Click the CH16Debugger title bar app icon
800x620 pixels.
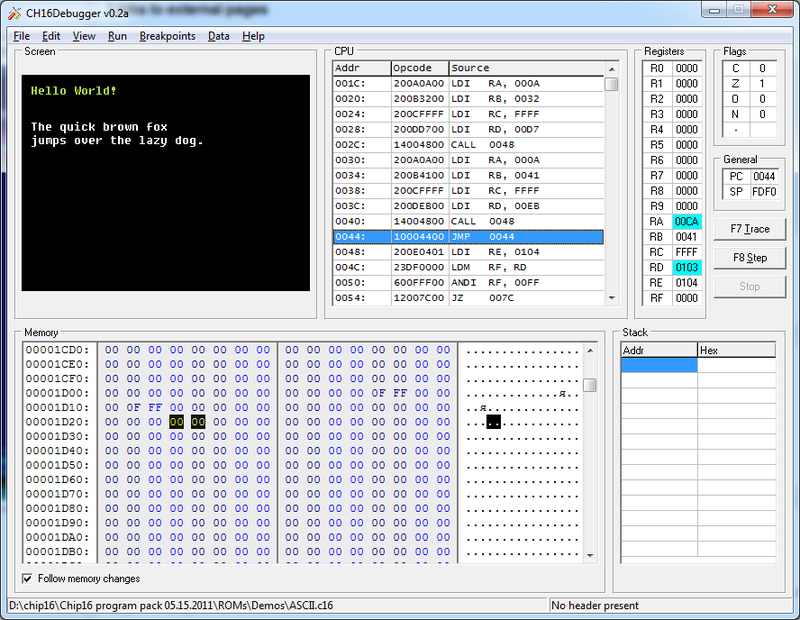click(x=14, y=13)
